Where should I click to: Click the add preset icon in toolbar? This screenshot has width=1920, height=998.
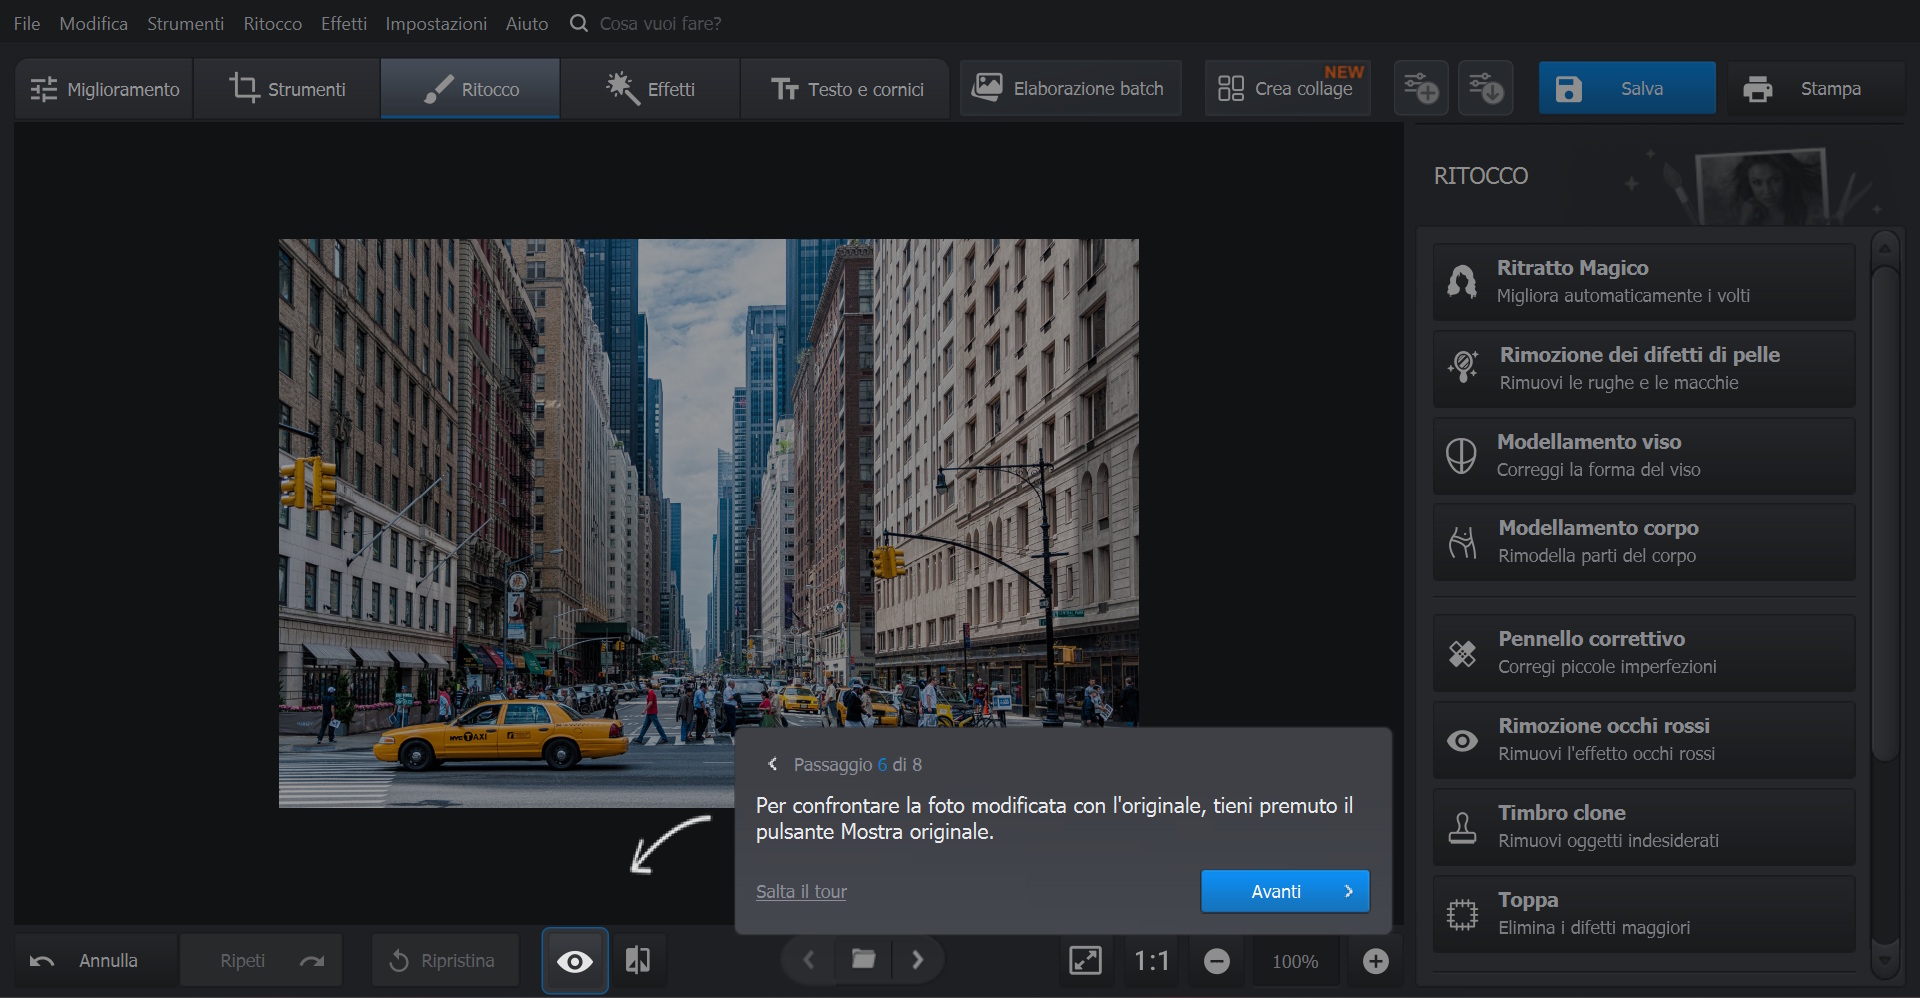1421,89
